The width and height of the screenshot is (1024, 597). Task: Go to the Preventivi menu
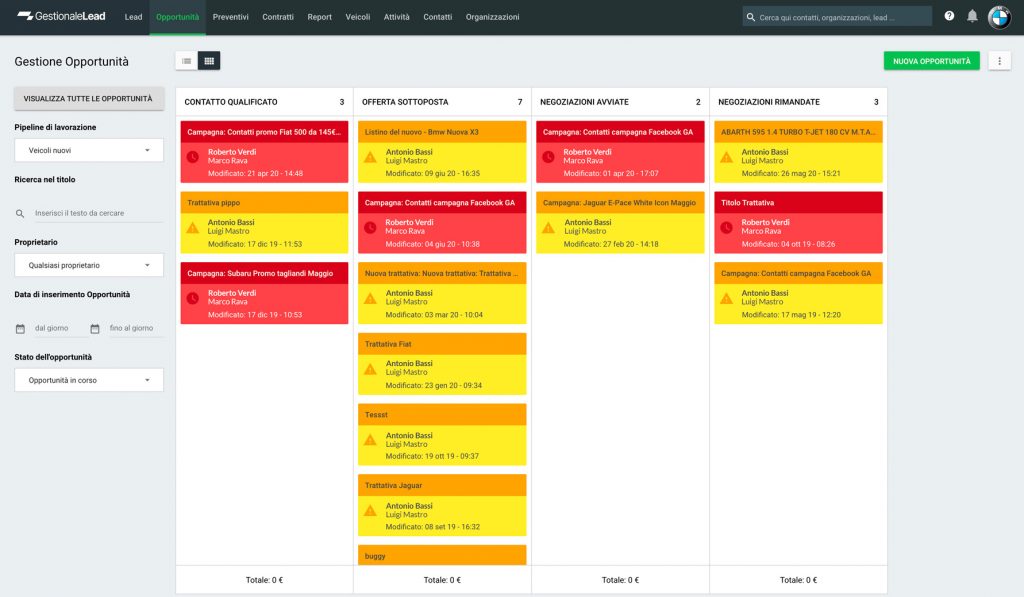[x=230, y=17]
